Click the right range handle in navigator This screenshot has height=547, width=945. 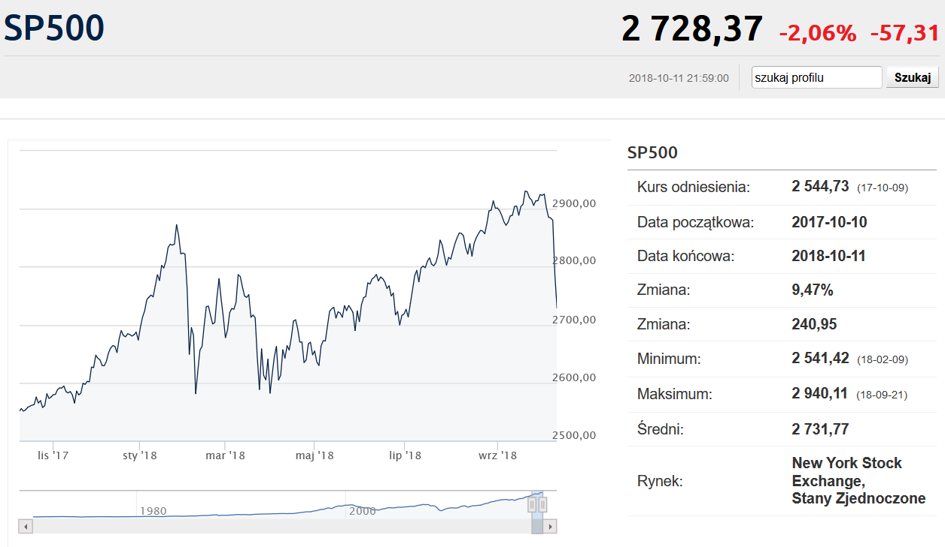point(544,504)
